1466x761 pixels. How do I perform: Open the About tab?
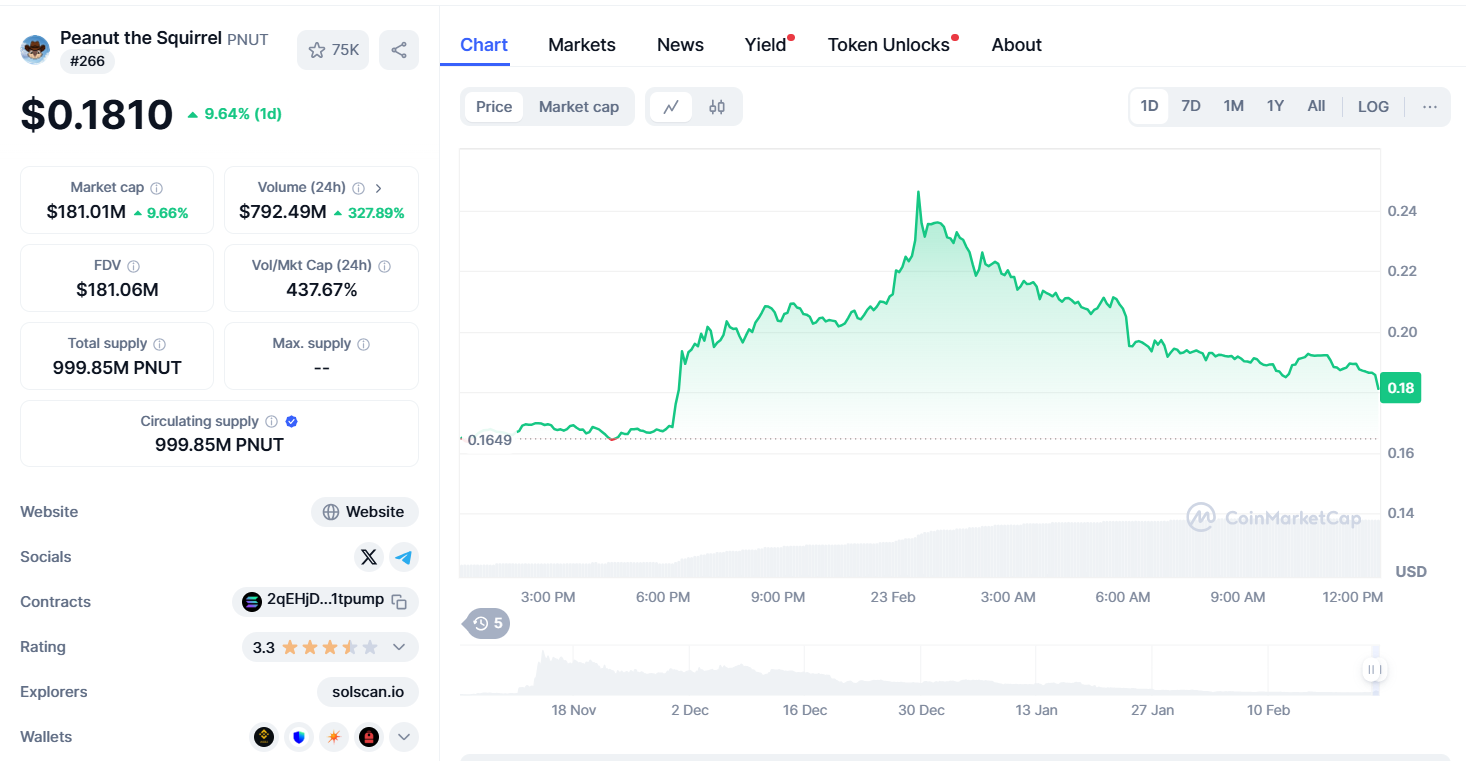point(1017,45)
